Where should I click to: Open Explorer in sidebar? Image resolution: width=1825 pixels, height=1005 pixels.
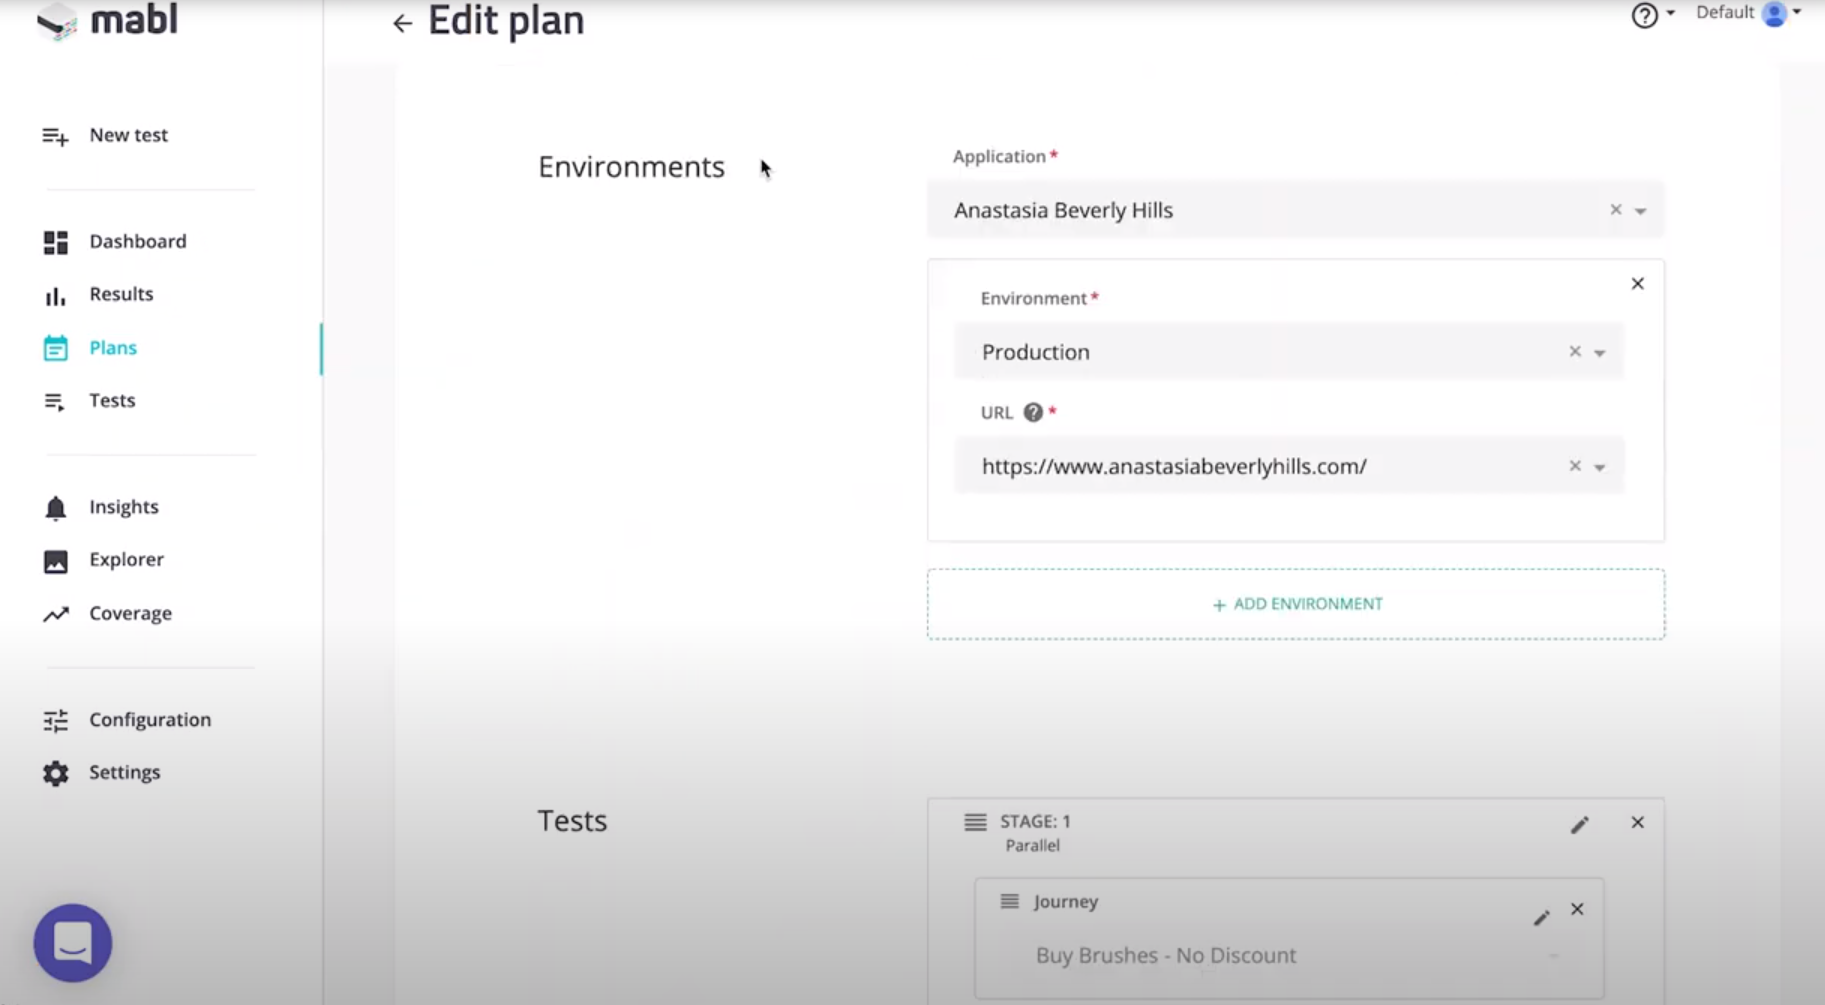pyautogui.click(x=126, y=559)
